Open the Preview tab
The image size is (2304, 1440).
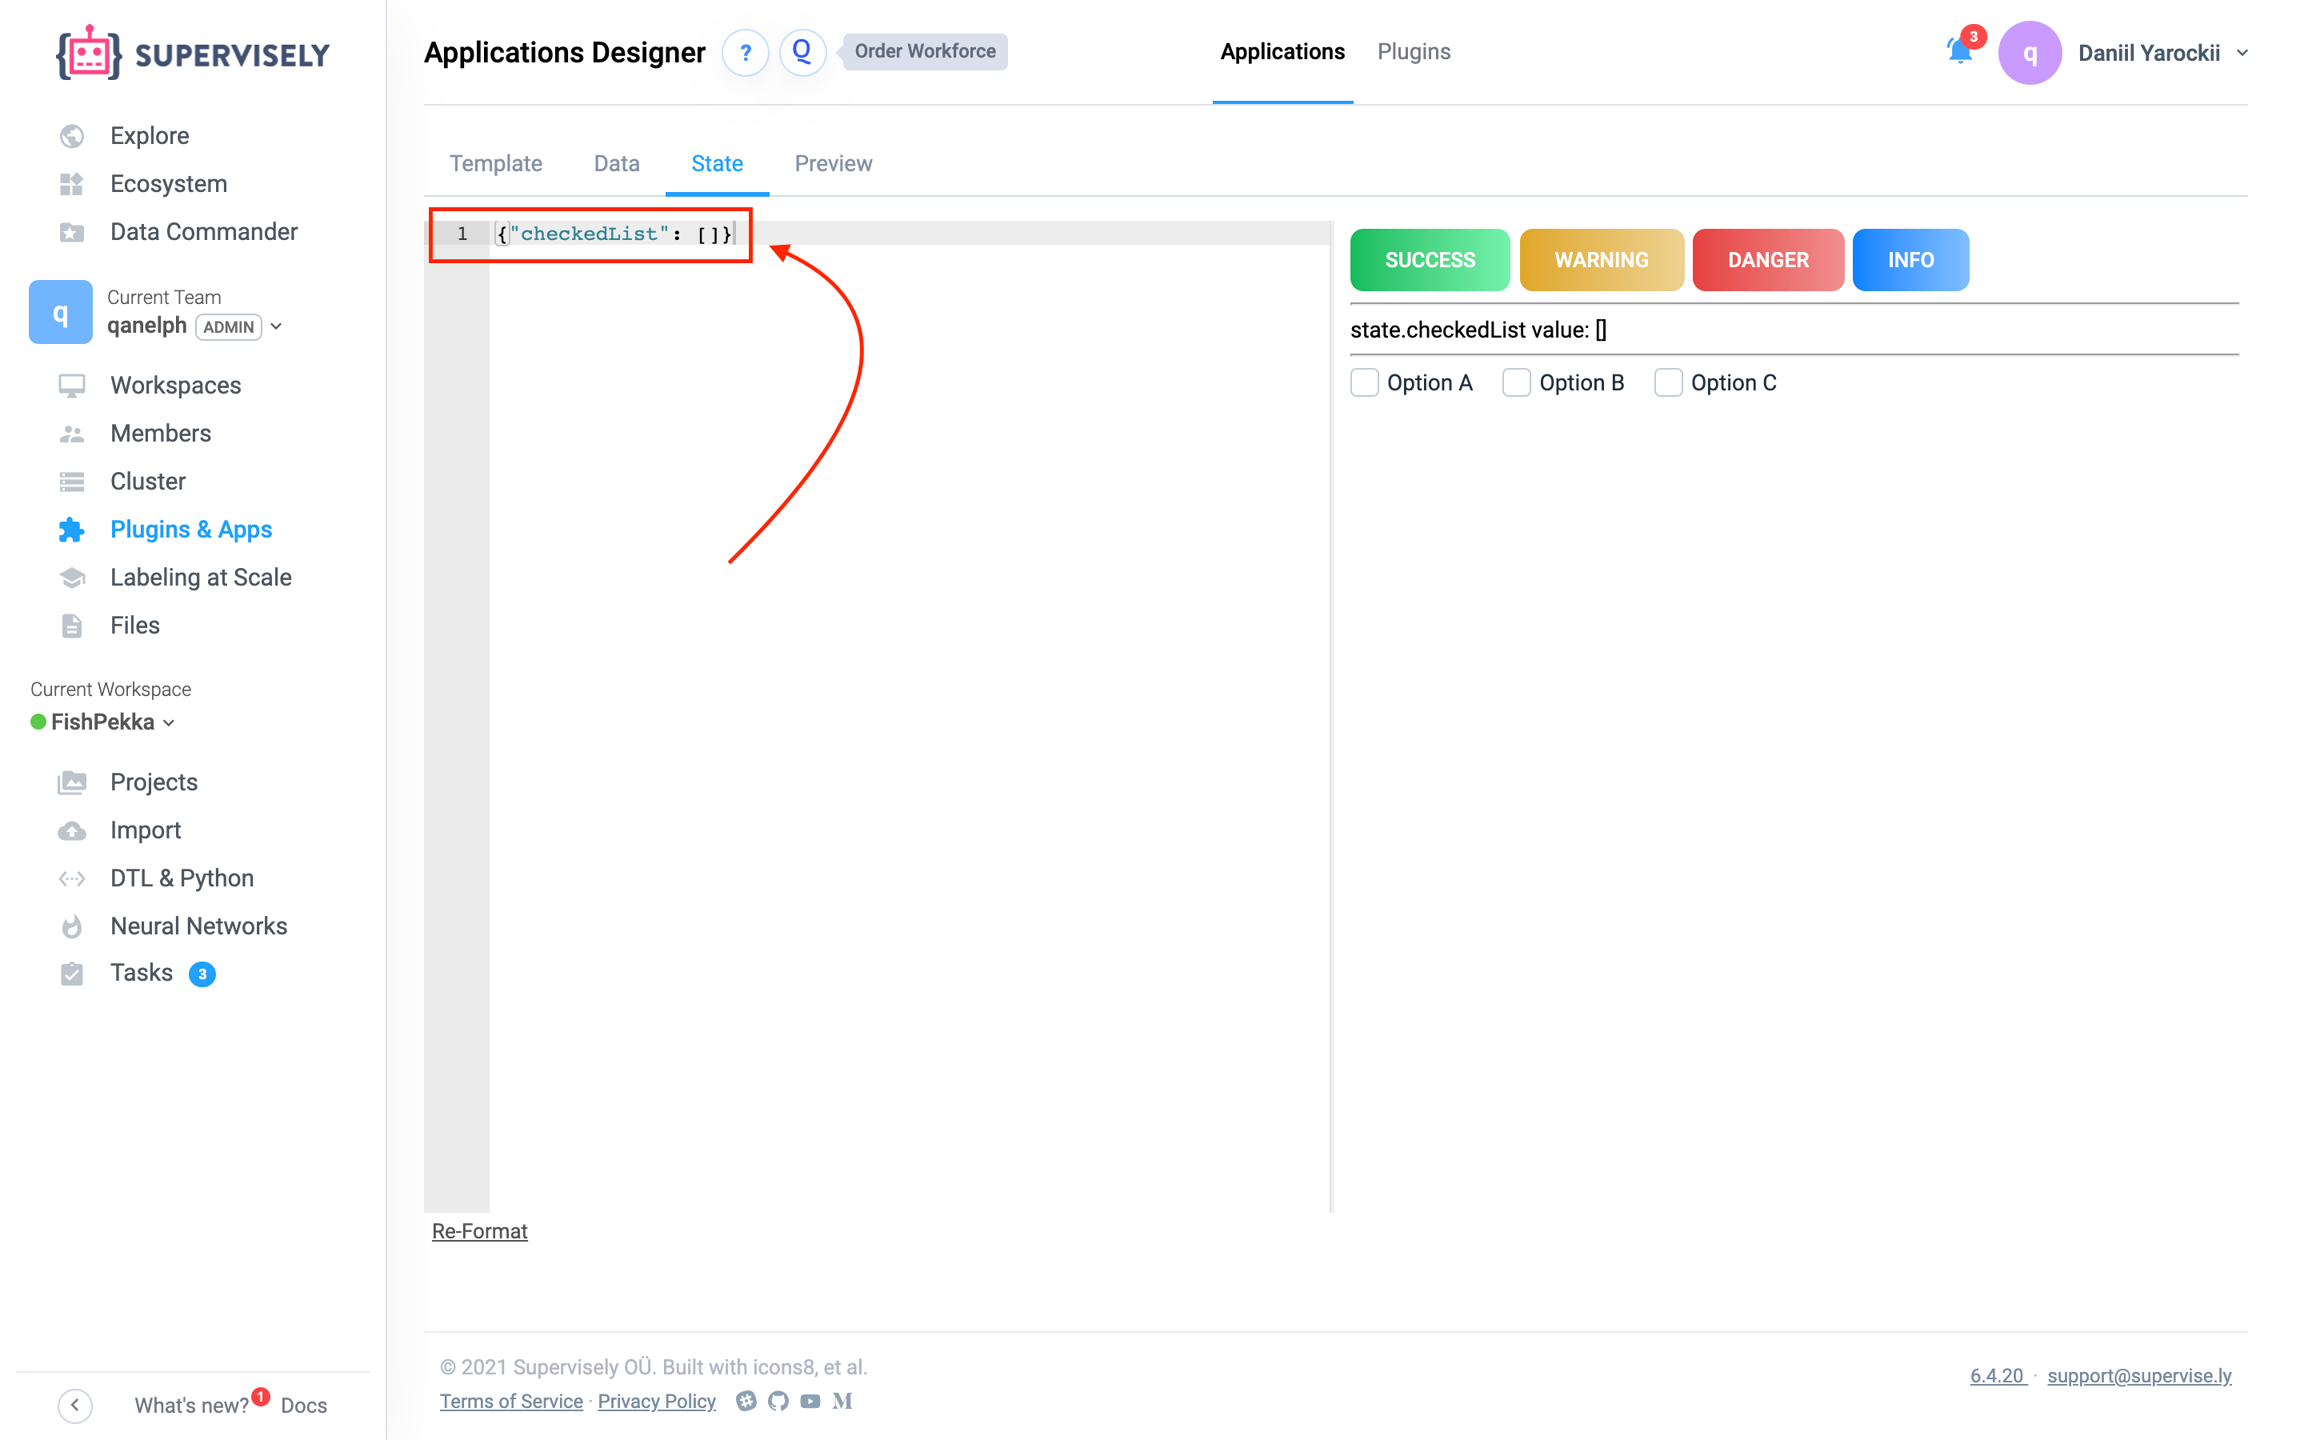pyautogui.click(x=832, y=164)
